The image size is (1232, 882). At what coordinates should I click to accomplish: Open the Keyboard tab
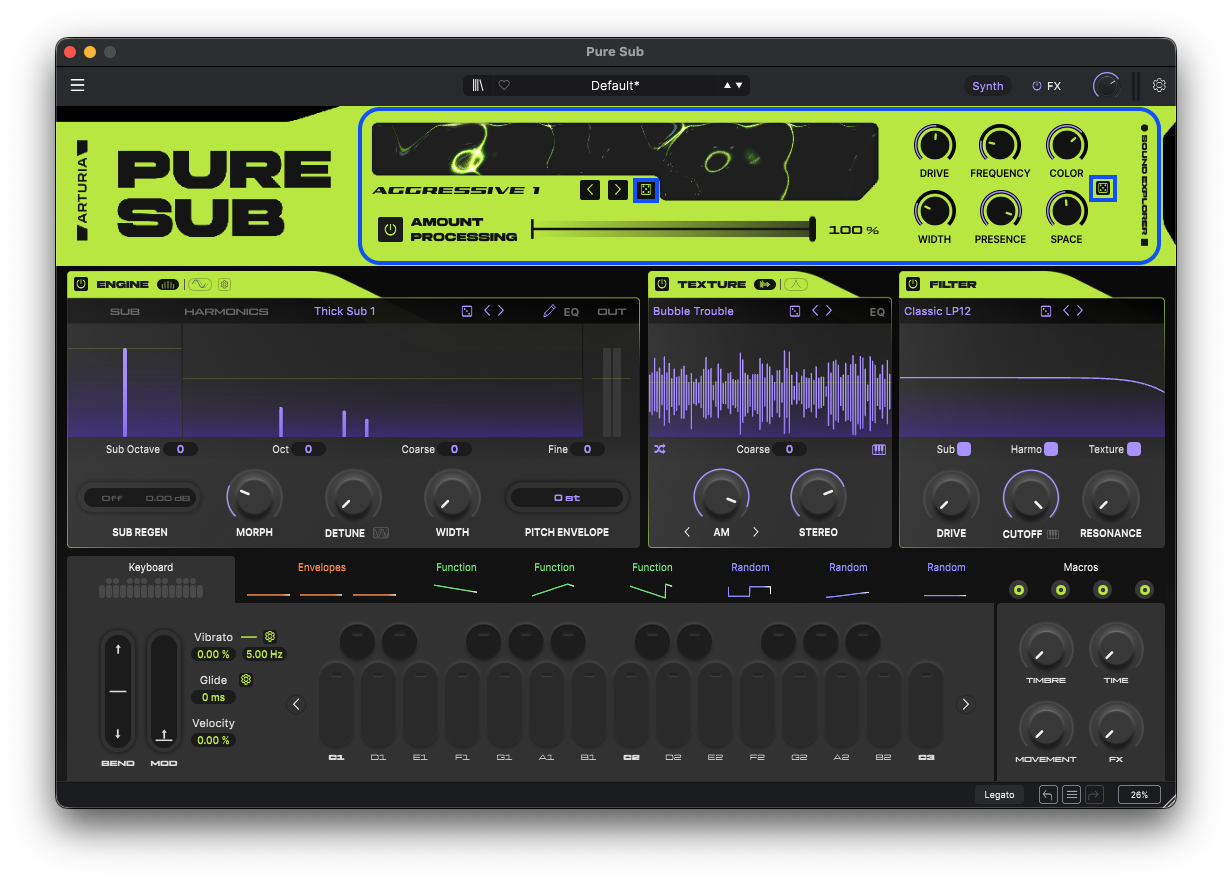point(151,579)
